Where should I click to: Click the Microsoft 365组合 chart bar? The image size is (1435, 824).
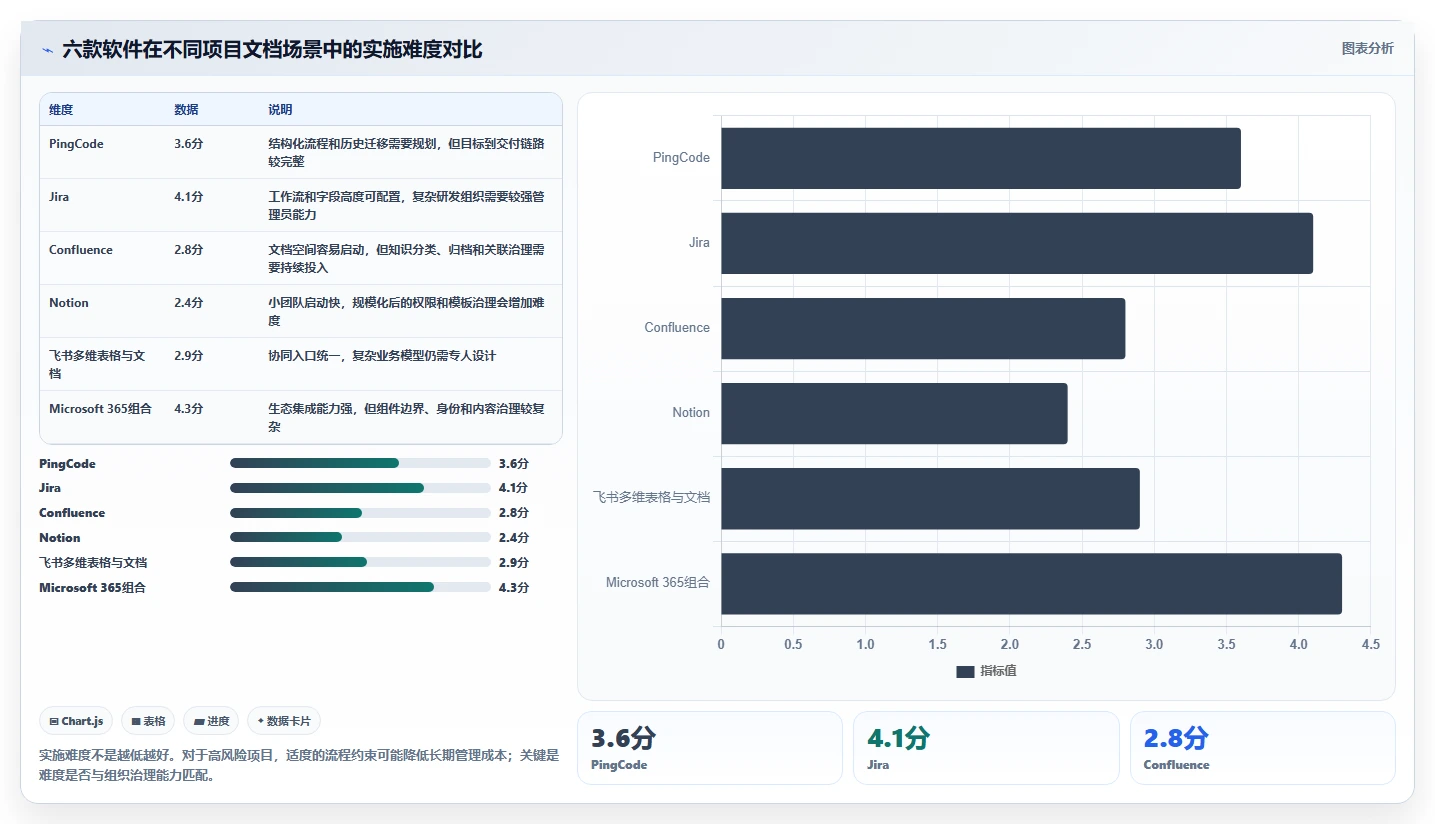(1031, 583)
